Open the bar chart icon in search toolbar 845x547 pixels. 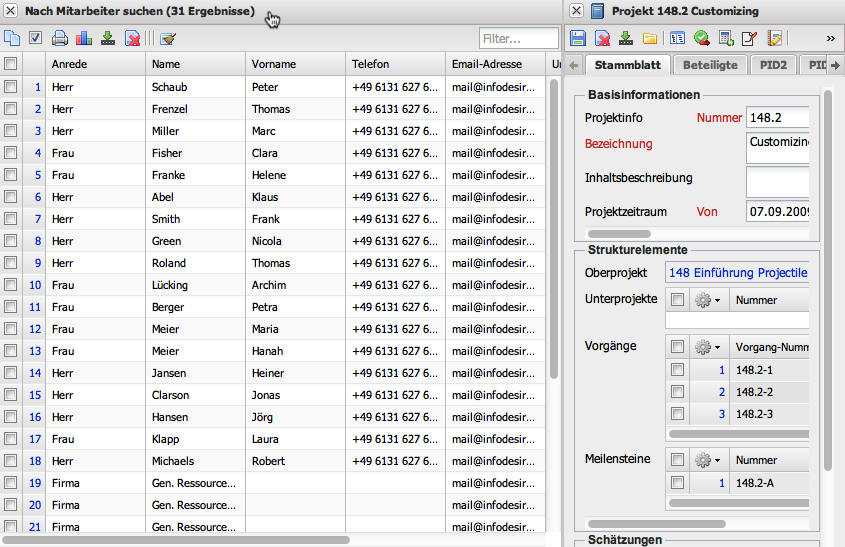(84, 39)
